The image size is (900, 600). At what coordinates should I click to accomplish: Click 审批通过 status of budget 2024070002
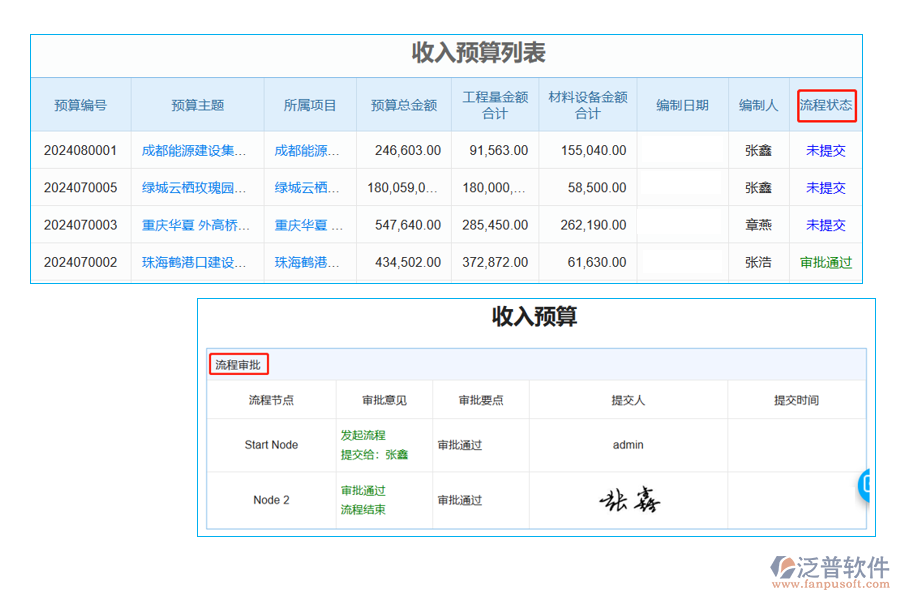825,262
